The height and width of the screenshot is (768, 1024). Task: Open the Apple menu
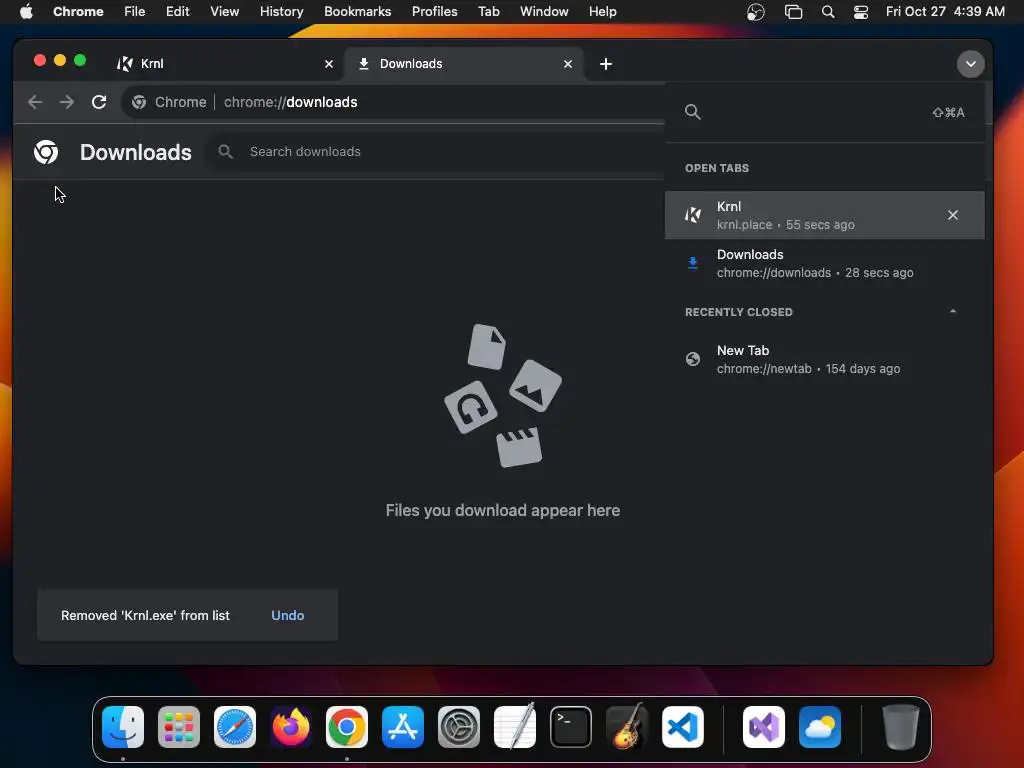pos(26,11)
